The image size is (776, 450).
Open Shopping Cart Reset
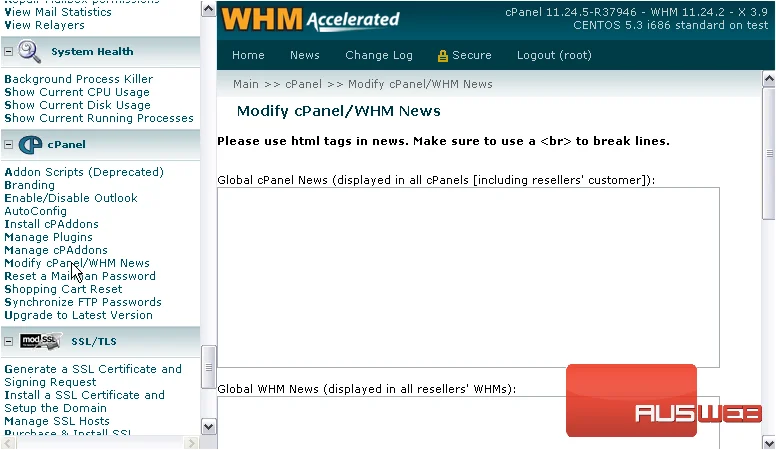click(x=63, y=289)
